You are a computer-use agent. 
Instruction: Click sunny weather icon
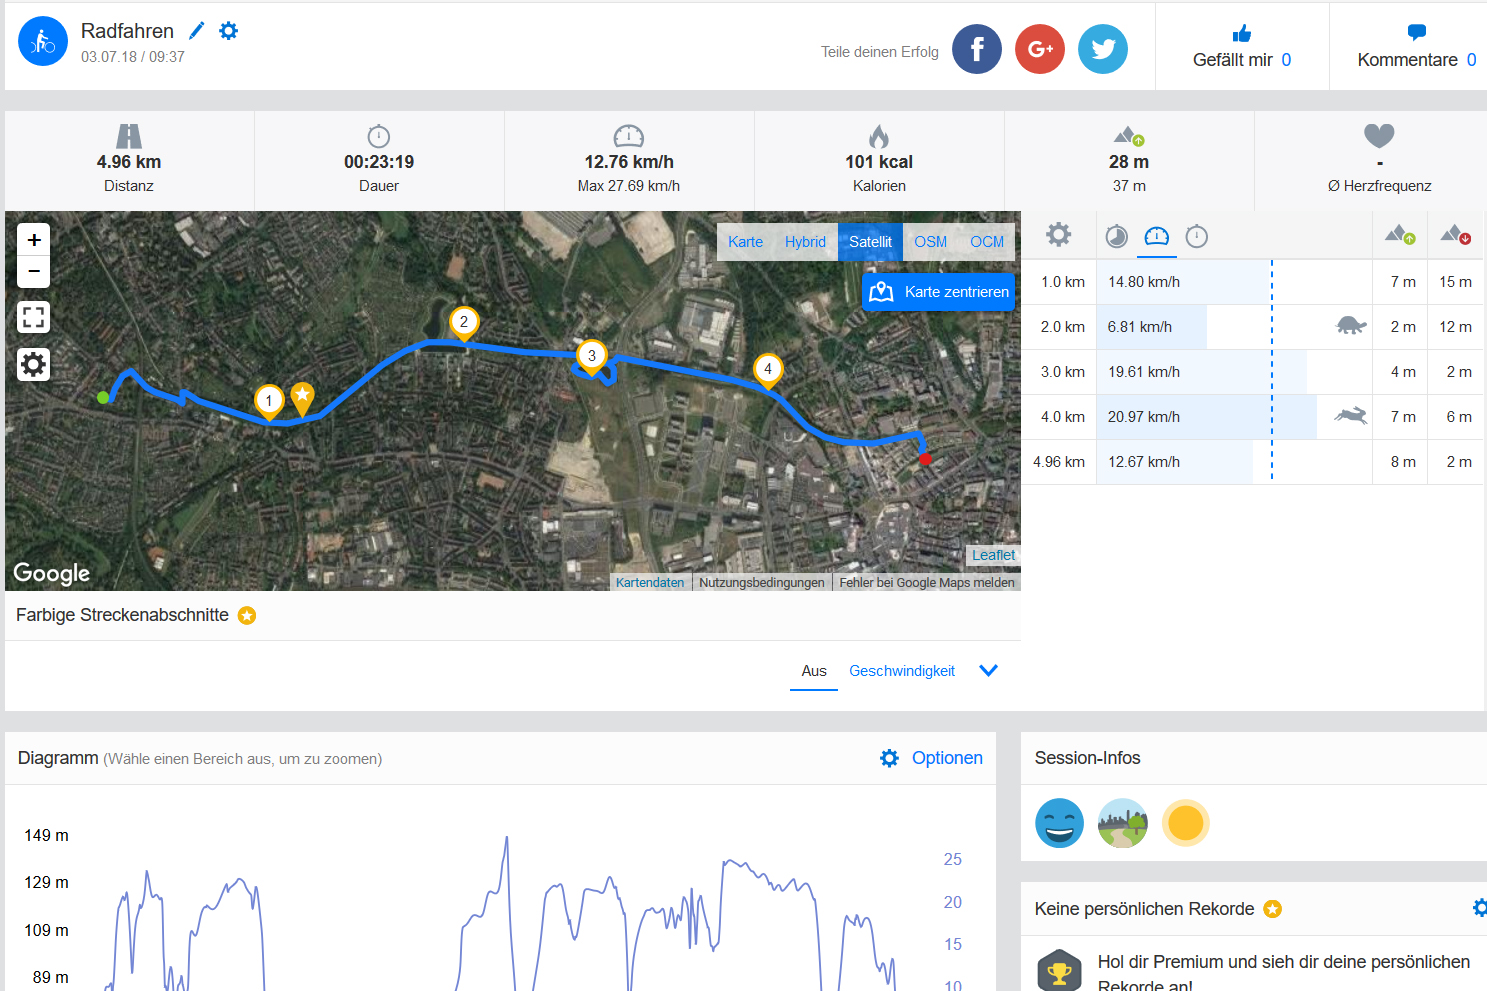[x=1186, y=823]
